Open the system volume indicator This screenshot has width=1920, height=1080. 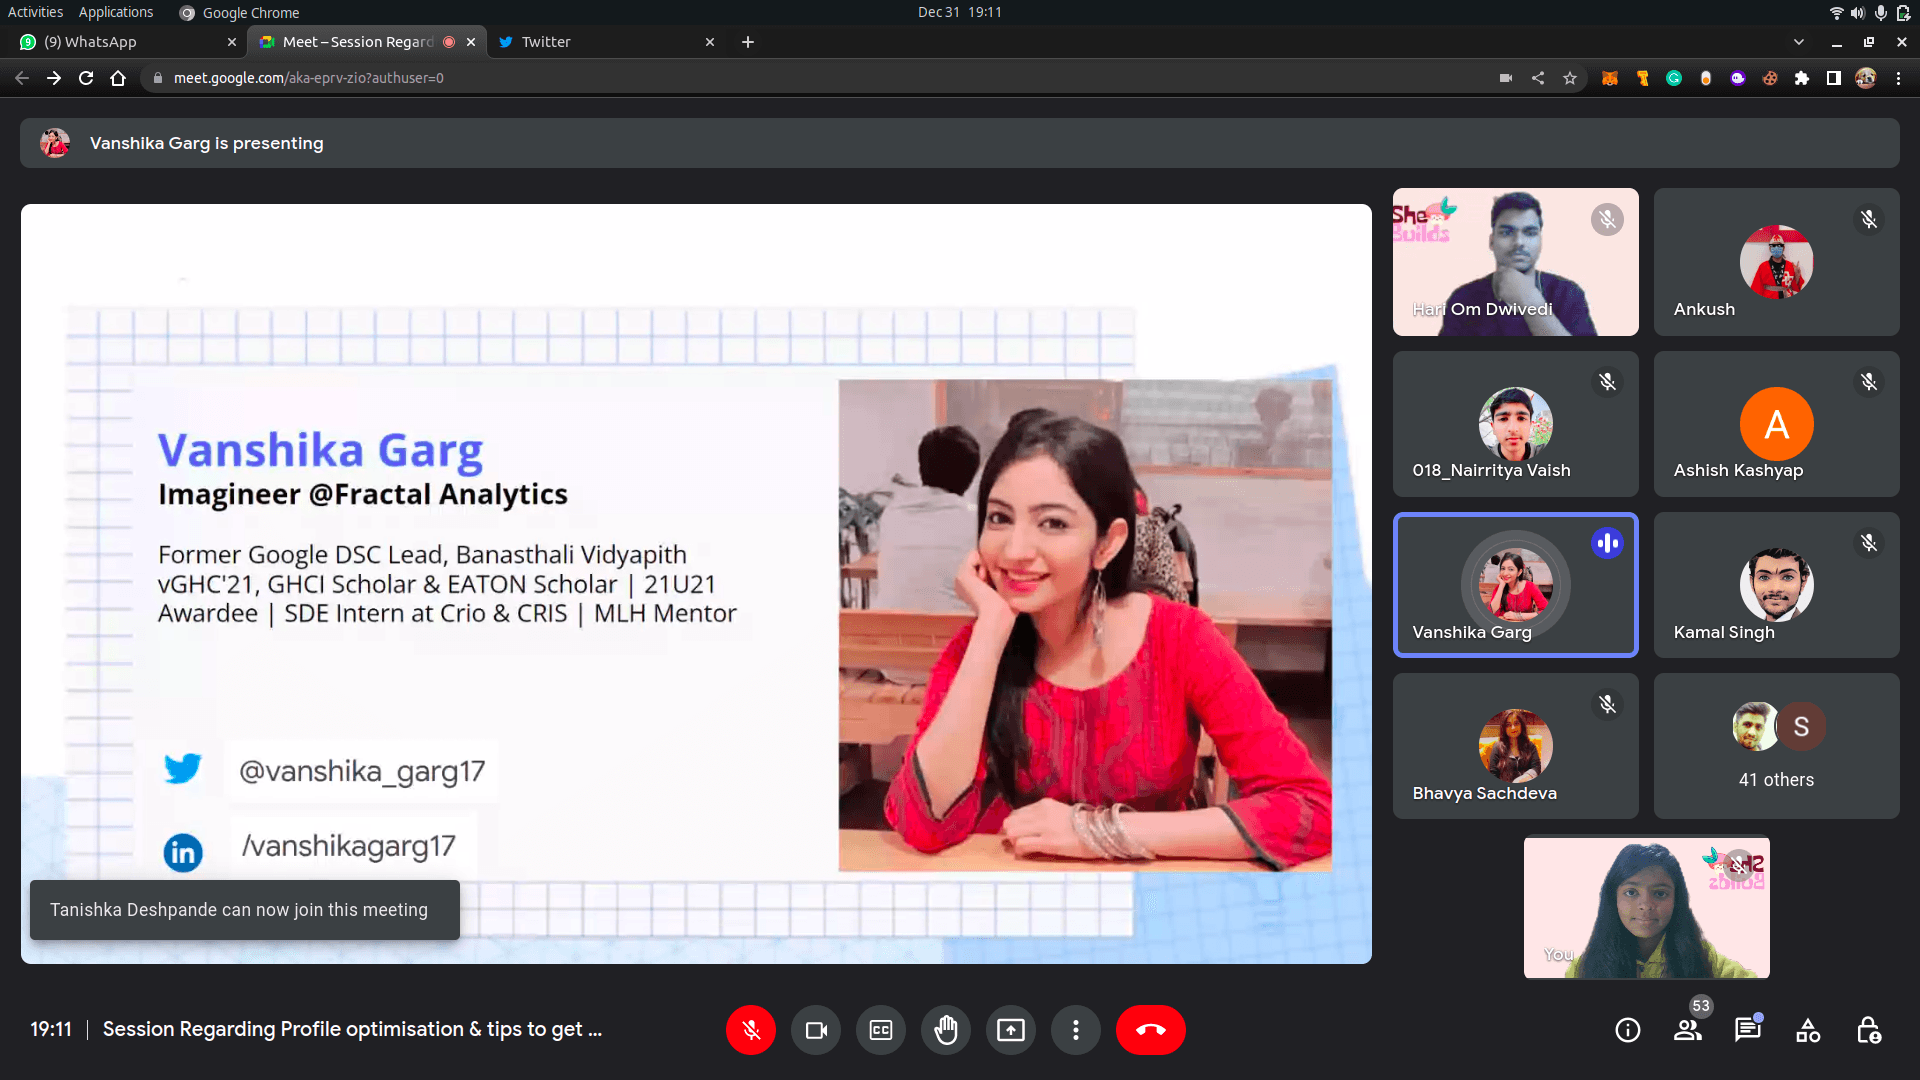click(1858, 12)
